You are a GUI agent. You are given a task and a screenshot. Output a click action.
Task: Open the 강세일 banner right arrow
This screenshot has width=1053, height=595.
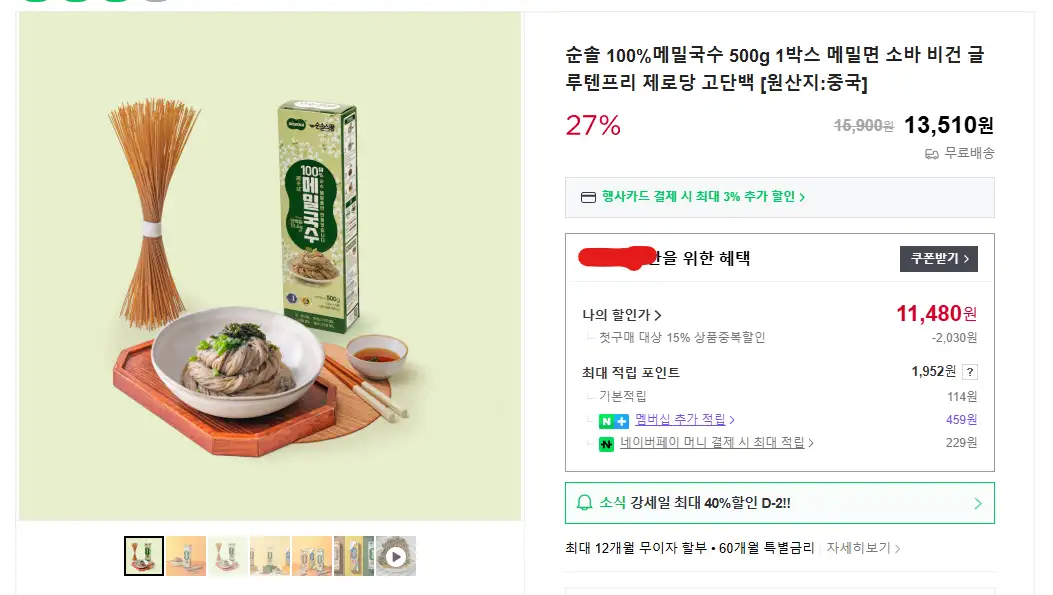(978, 503)
